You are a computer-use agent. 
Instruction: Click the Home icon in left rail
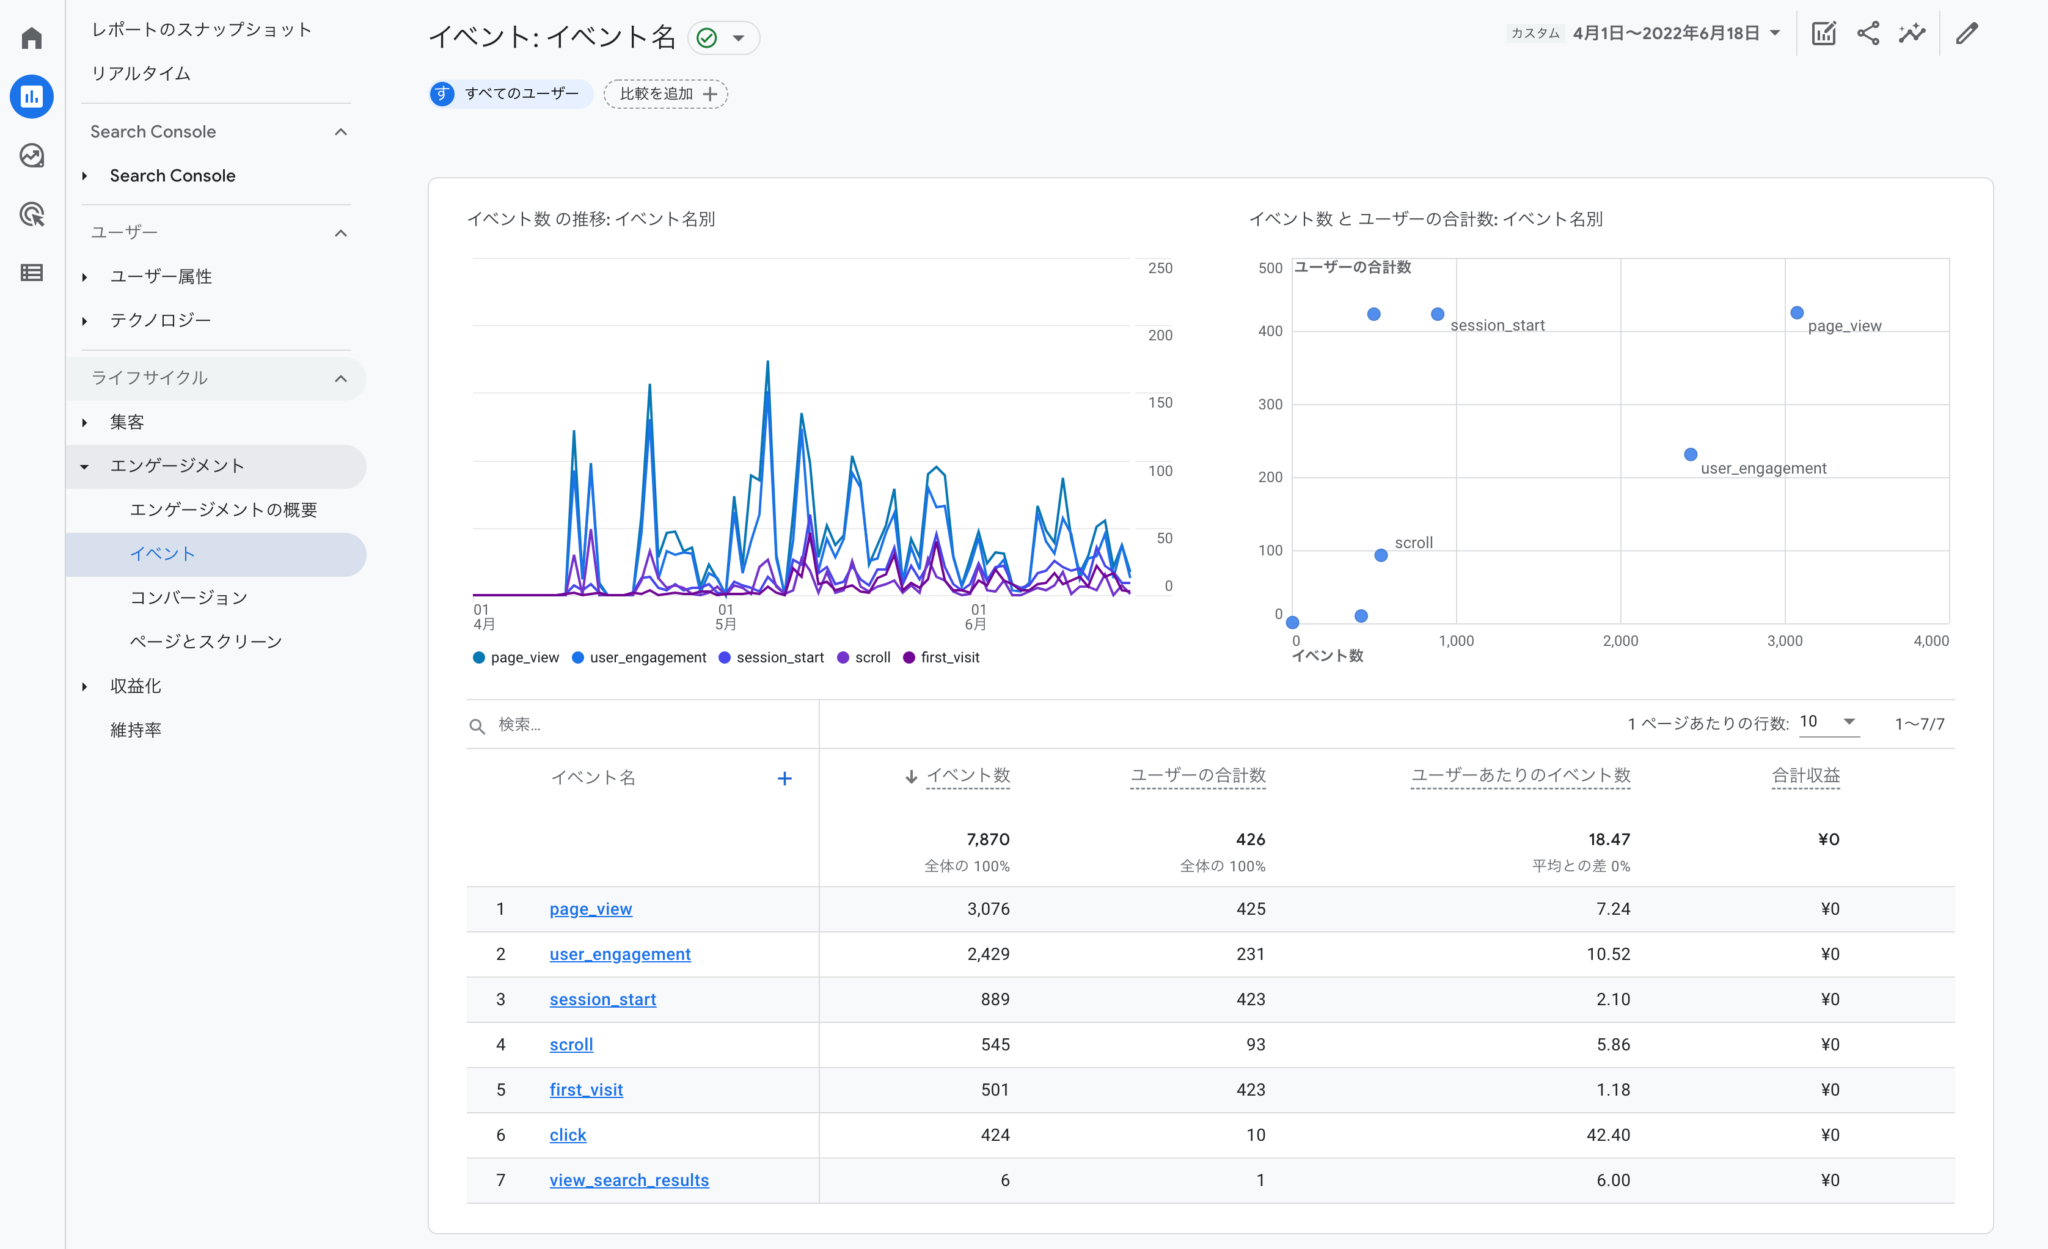(32, 38)
